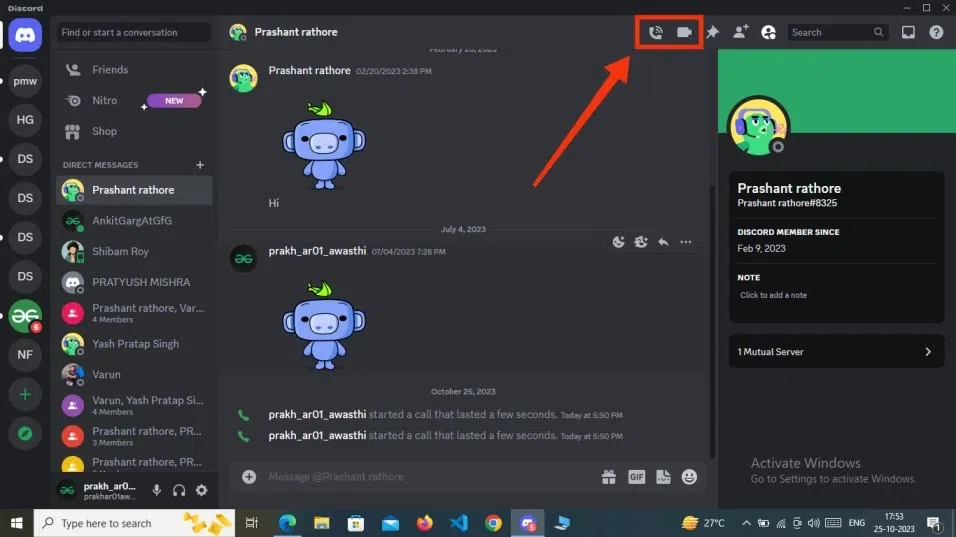The image size is (956, 537).
Task: Open the Nitro page
Action: [x=134, y=101]
